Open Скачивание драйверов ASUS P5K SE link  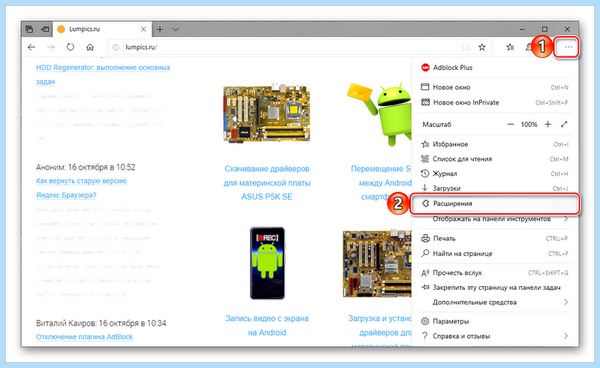[267, 183]
